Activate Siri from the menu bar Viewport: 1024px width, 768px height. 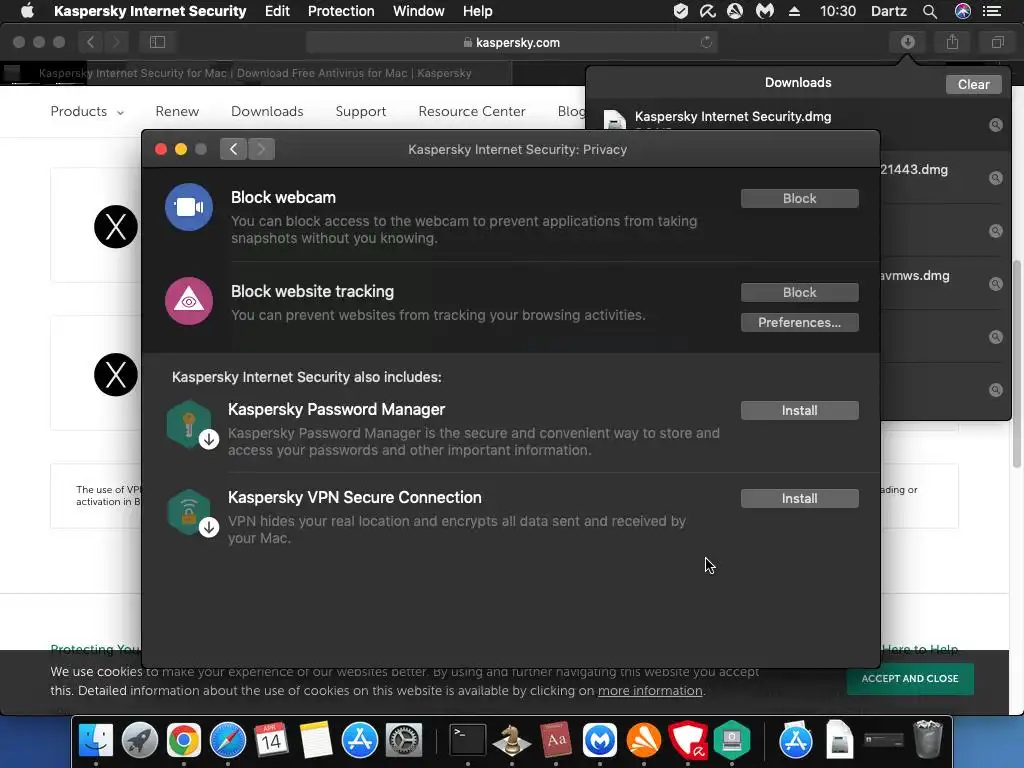963,11
